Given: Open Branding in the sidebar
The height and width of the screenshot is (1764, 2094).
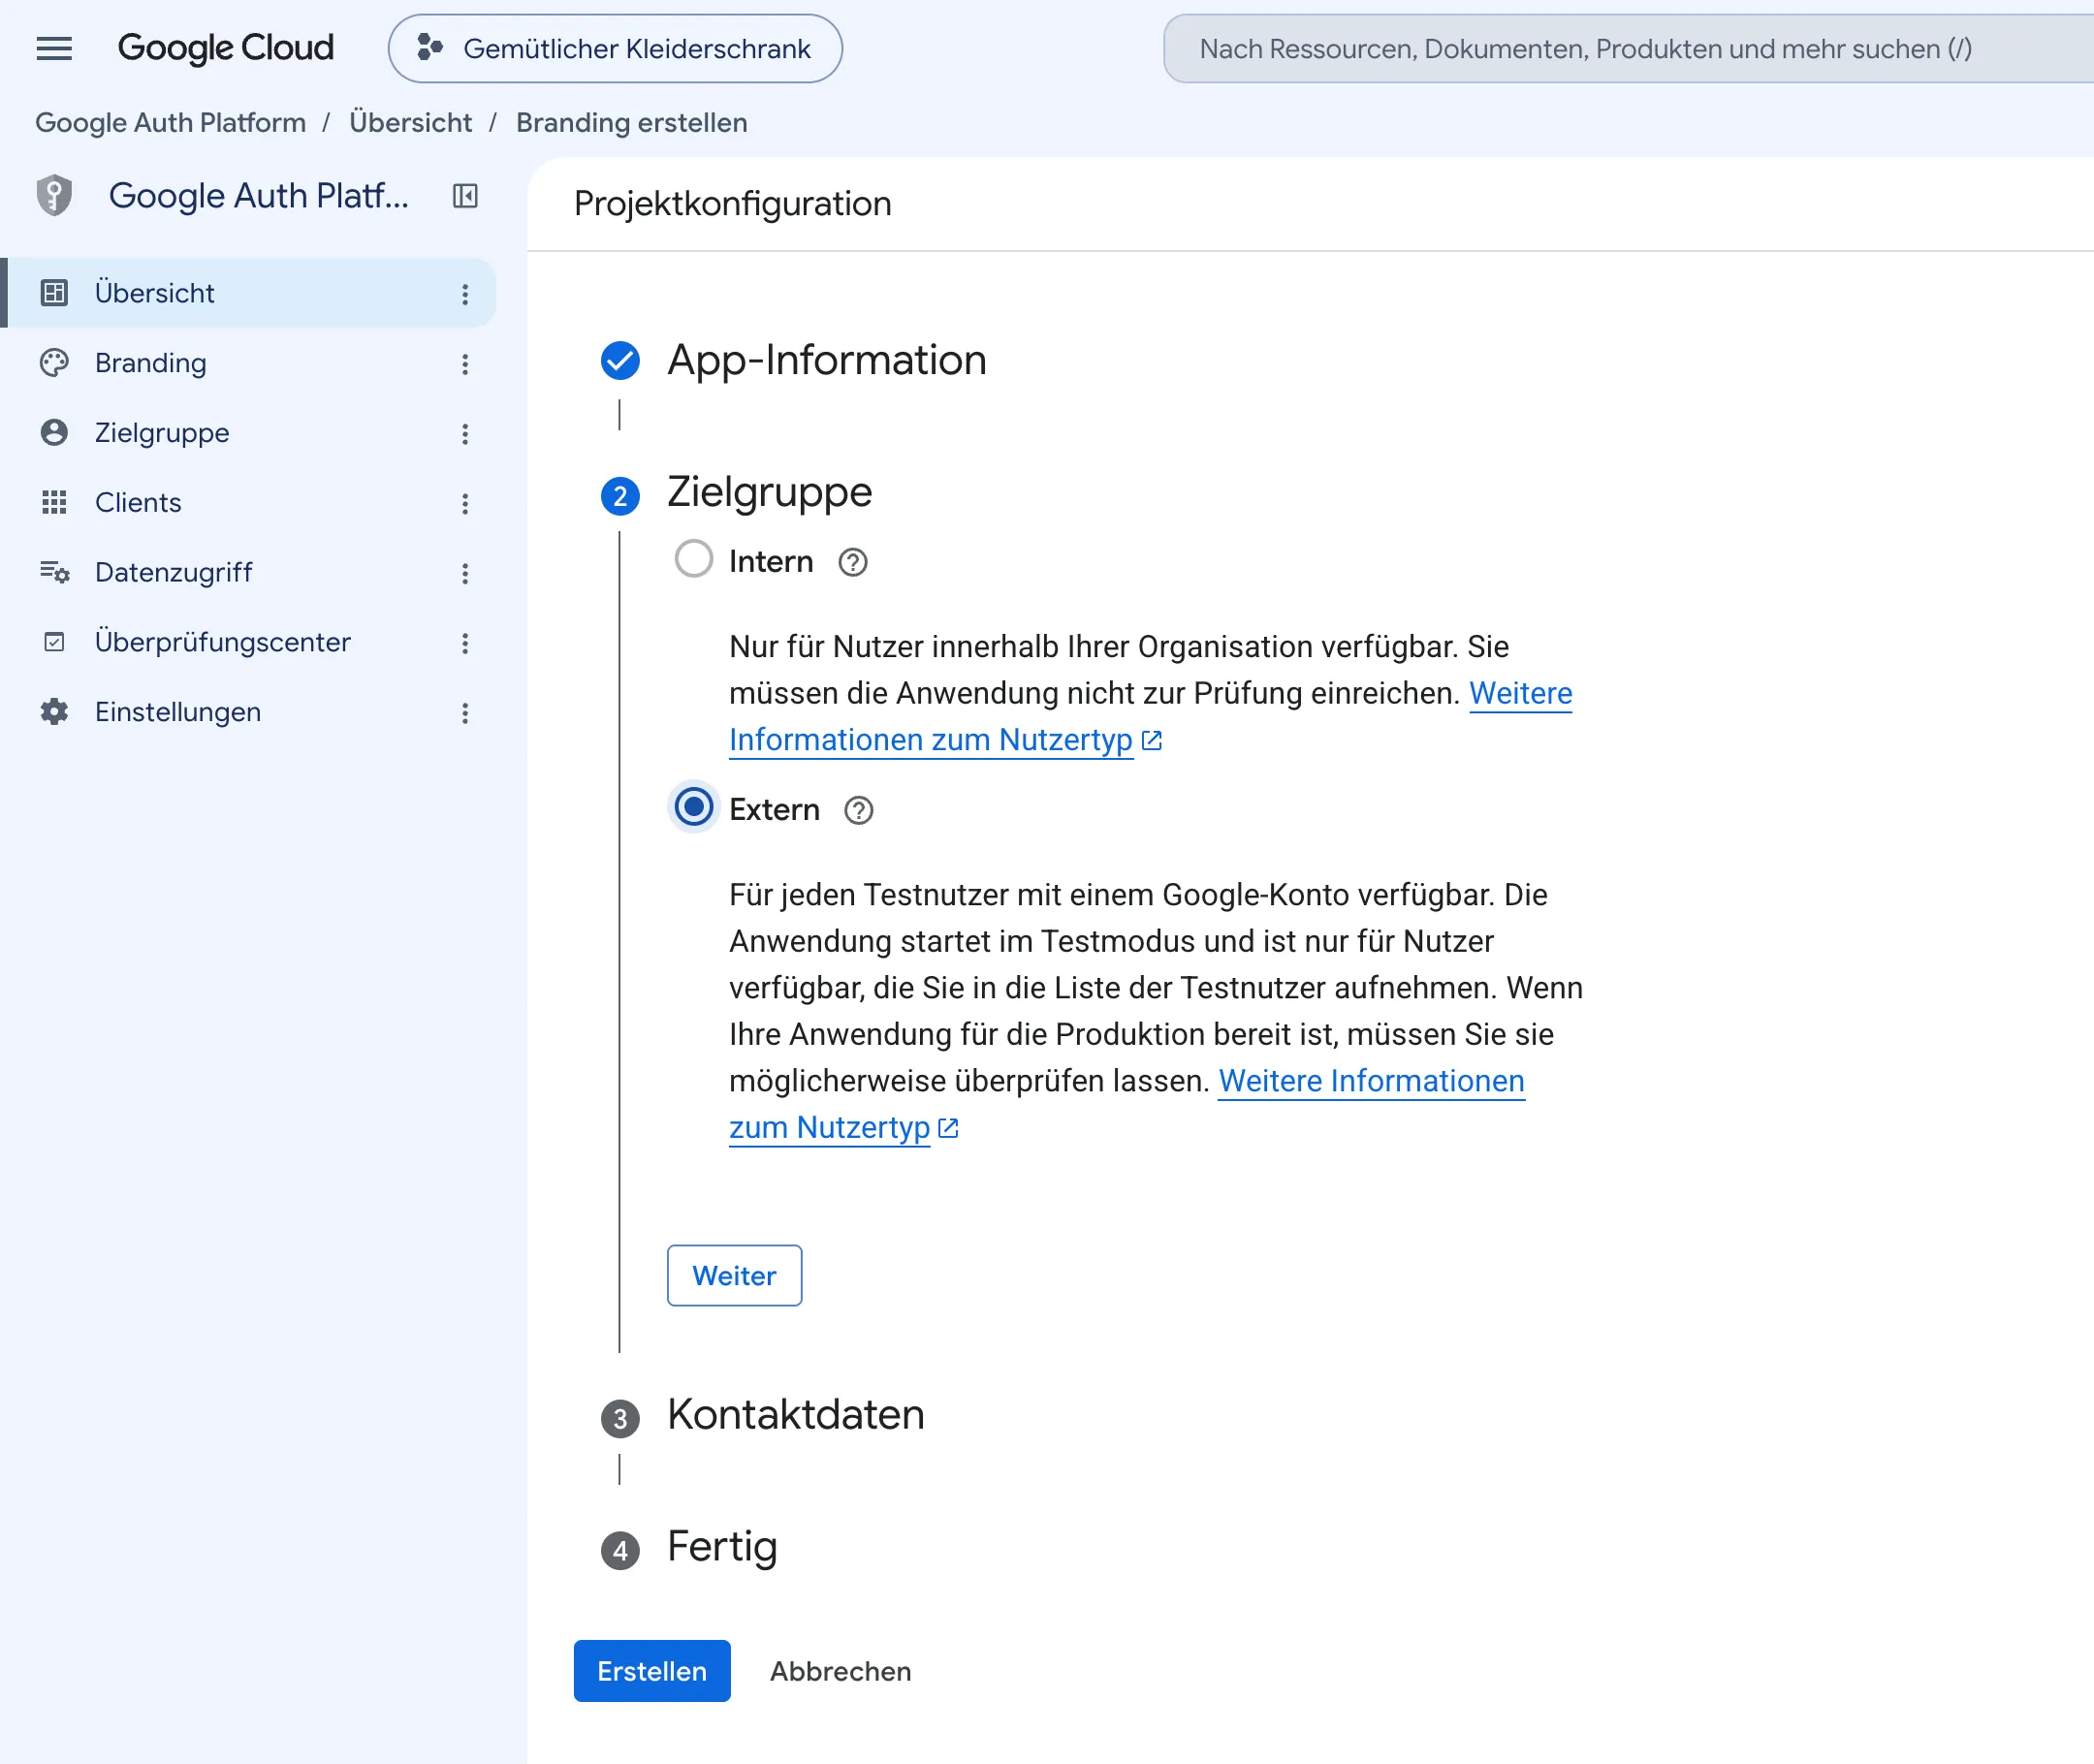Looking at the screenshot, I should point(250,363).
